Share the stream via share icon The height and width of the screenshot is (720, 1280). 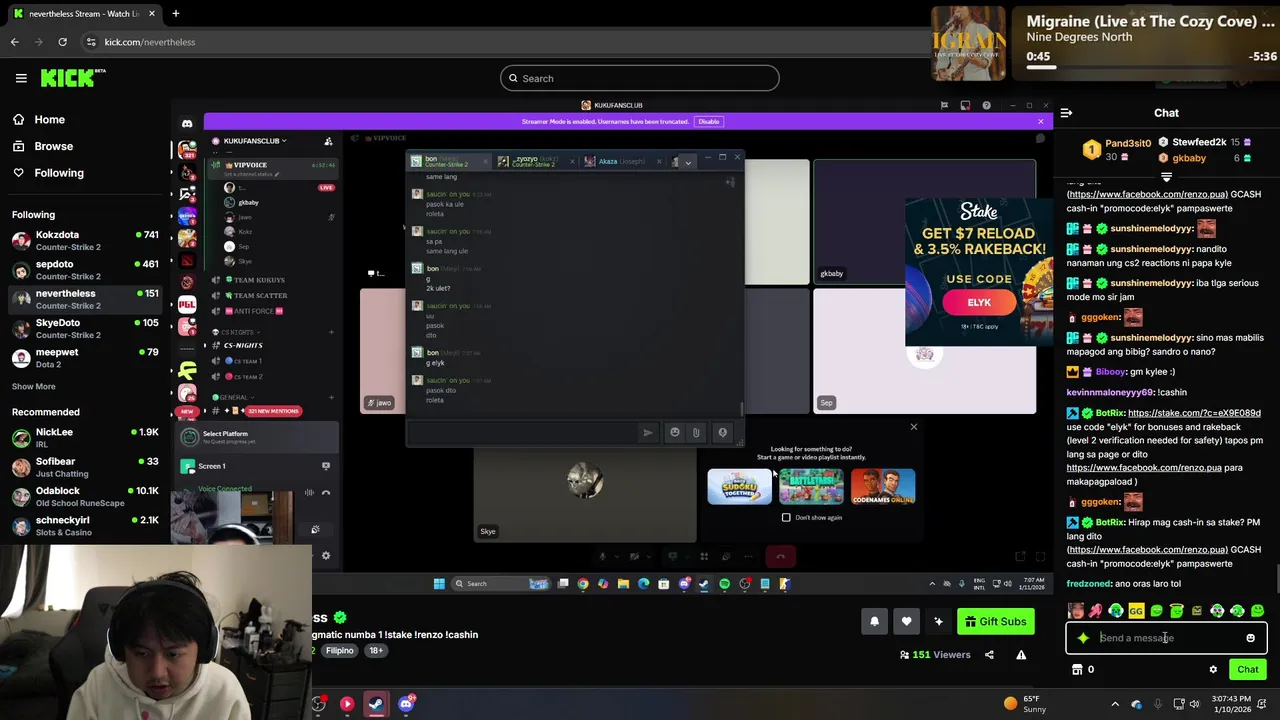pyautogui.click(x=989, y=655)
